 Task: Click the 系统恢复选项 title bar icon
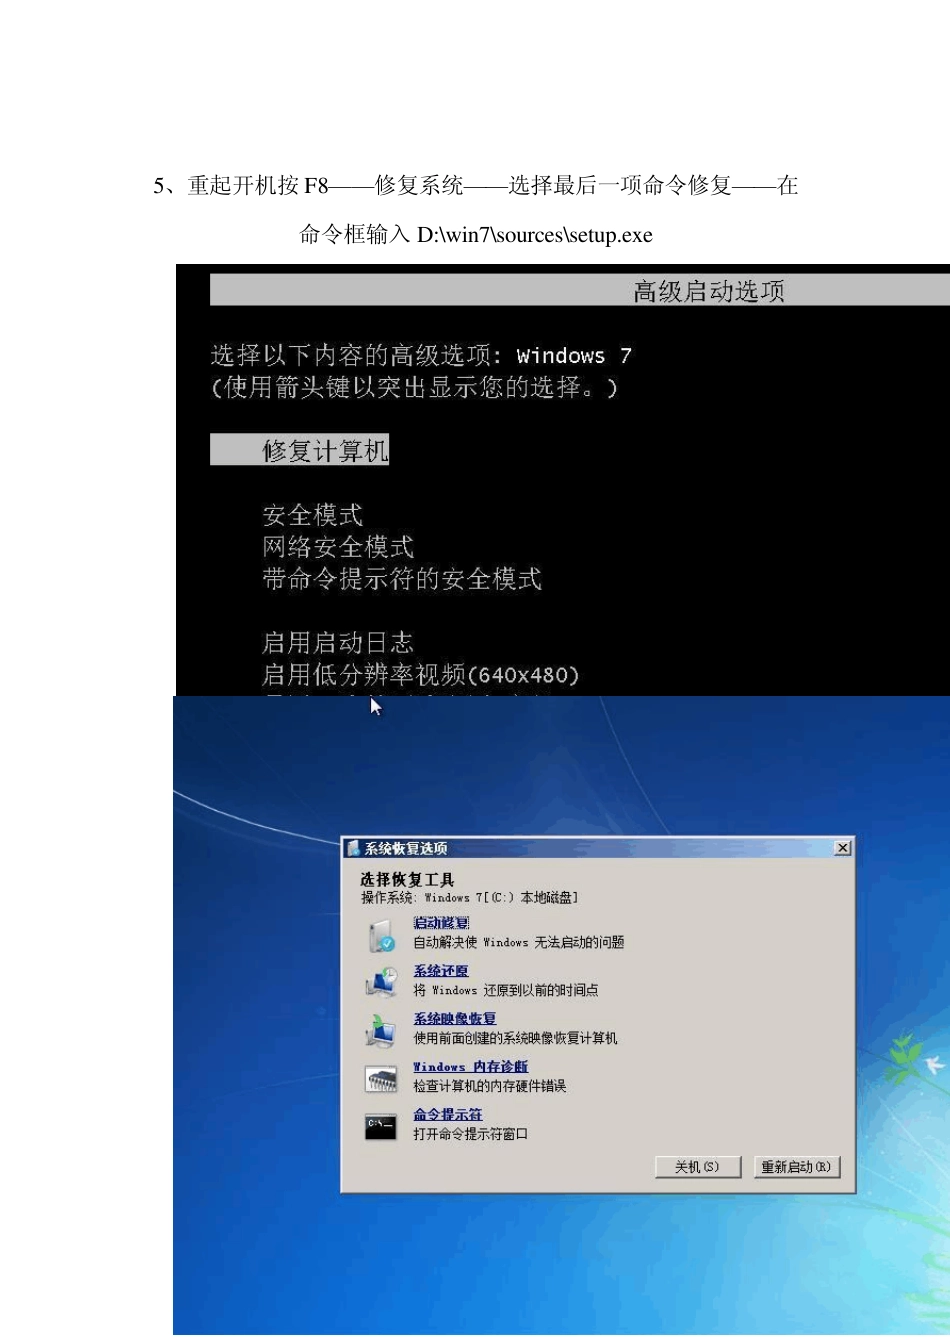point(353,848)
